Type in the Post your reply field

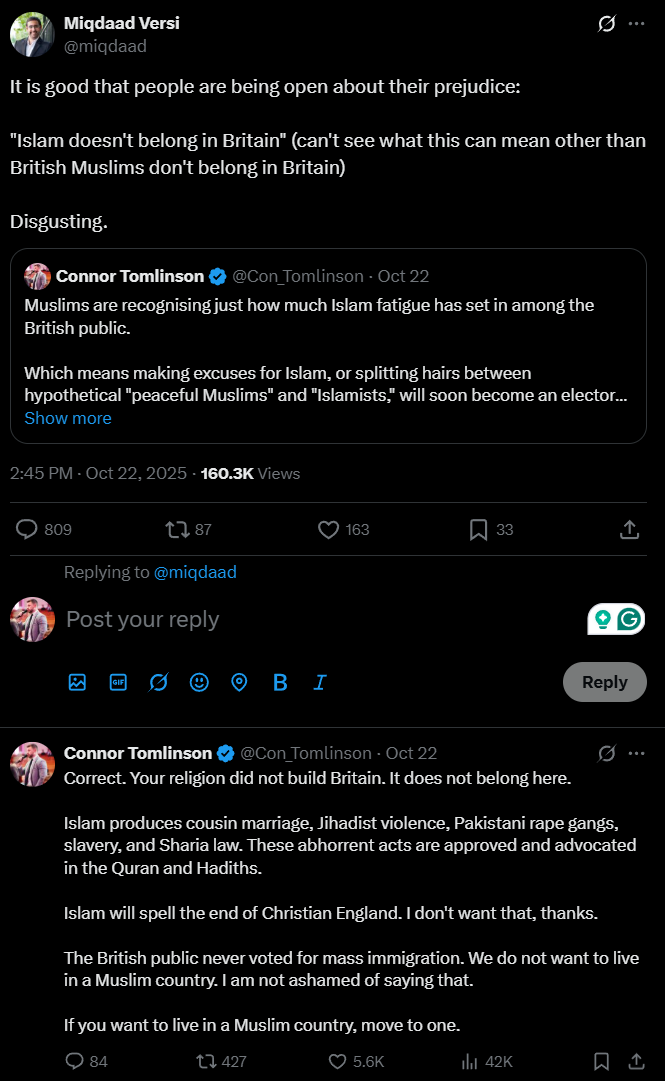(x=300, y=619)
